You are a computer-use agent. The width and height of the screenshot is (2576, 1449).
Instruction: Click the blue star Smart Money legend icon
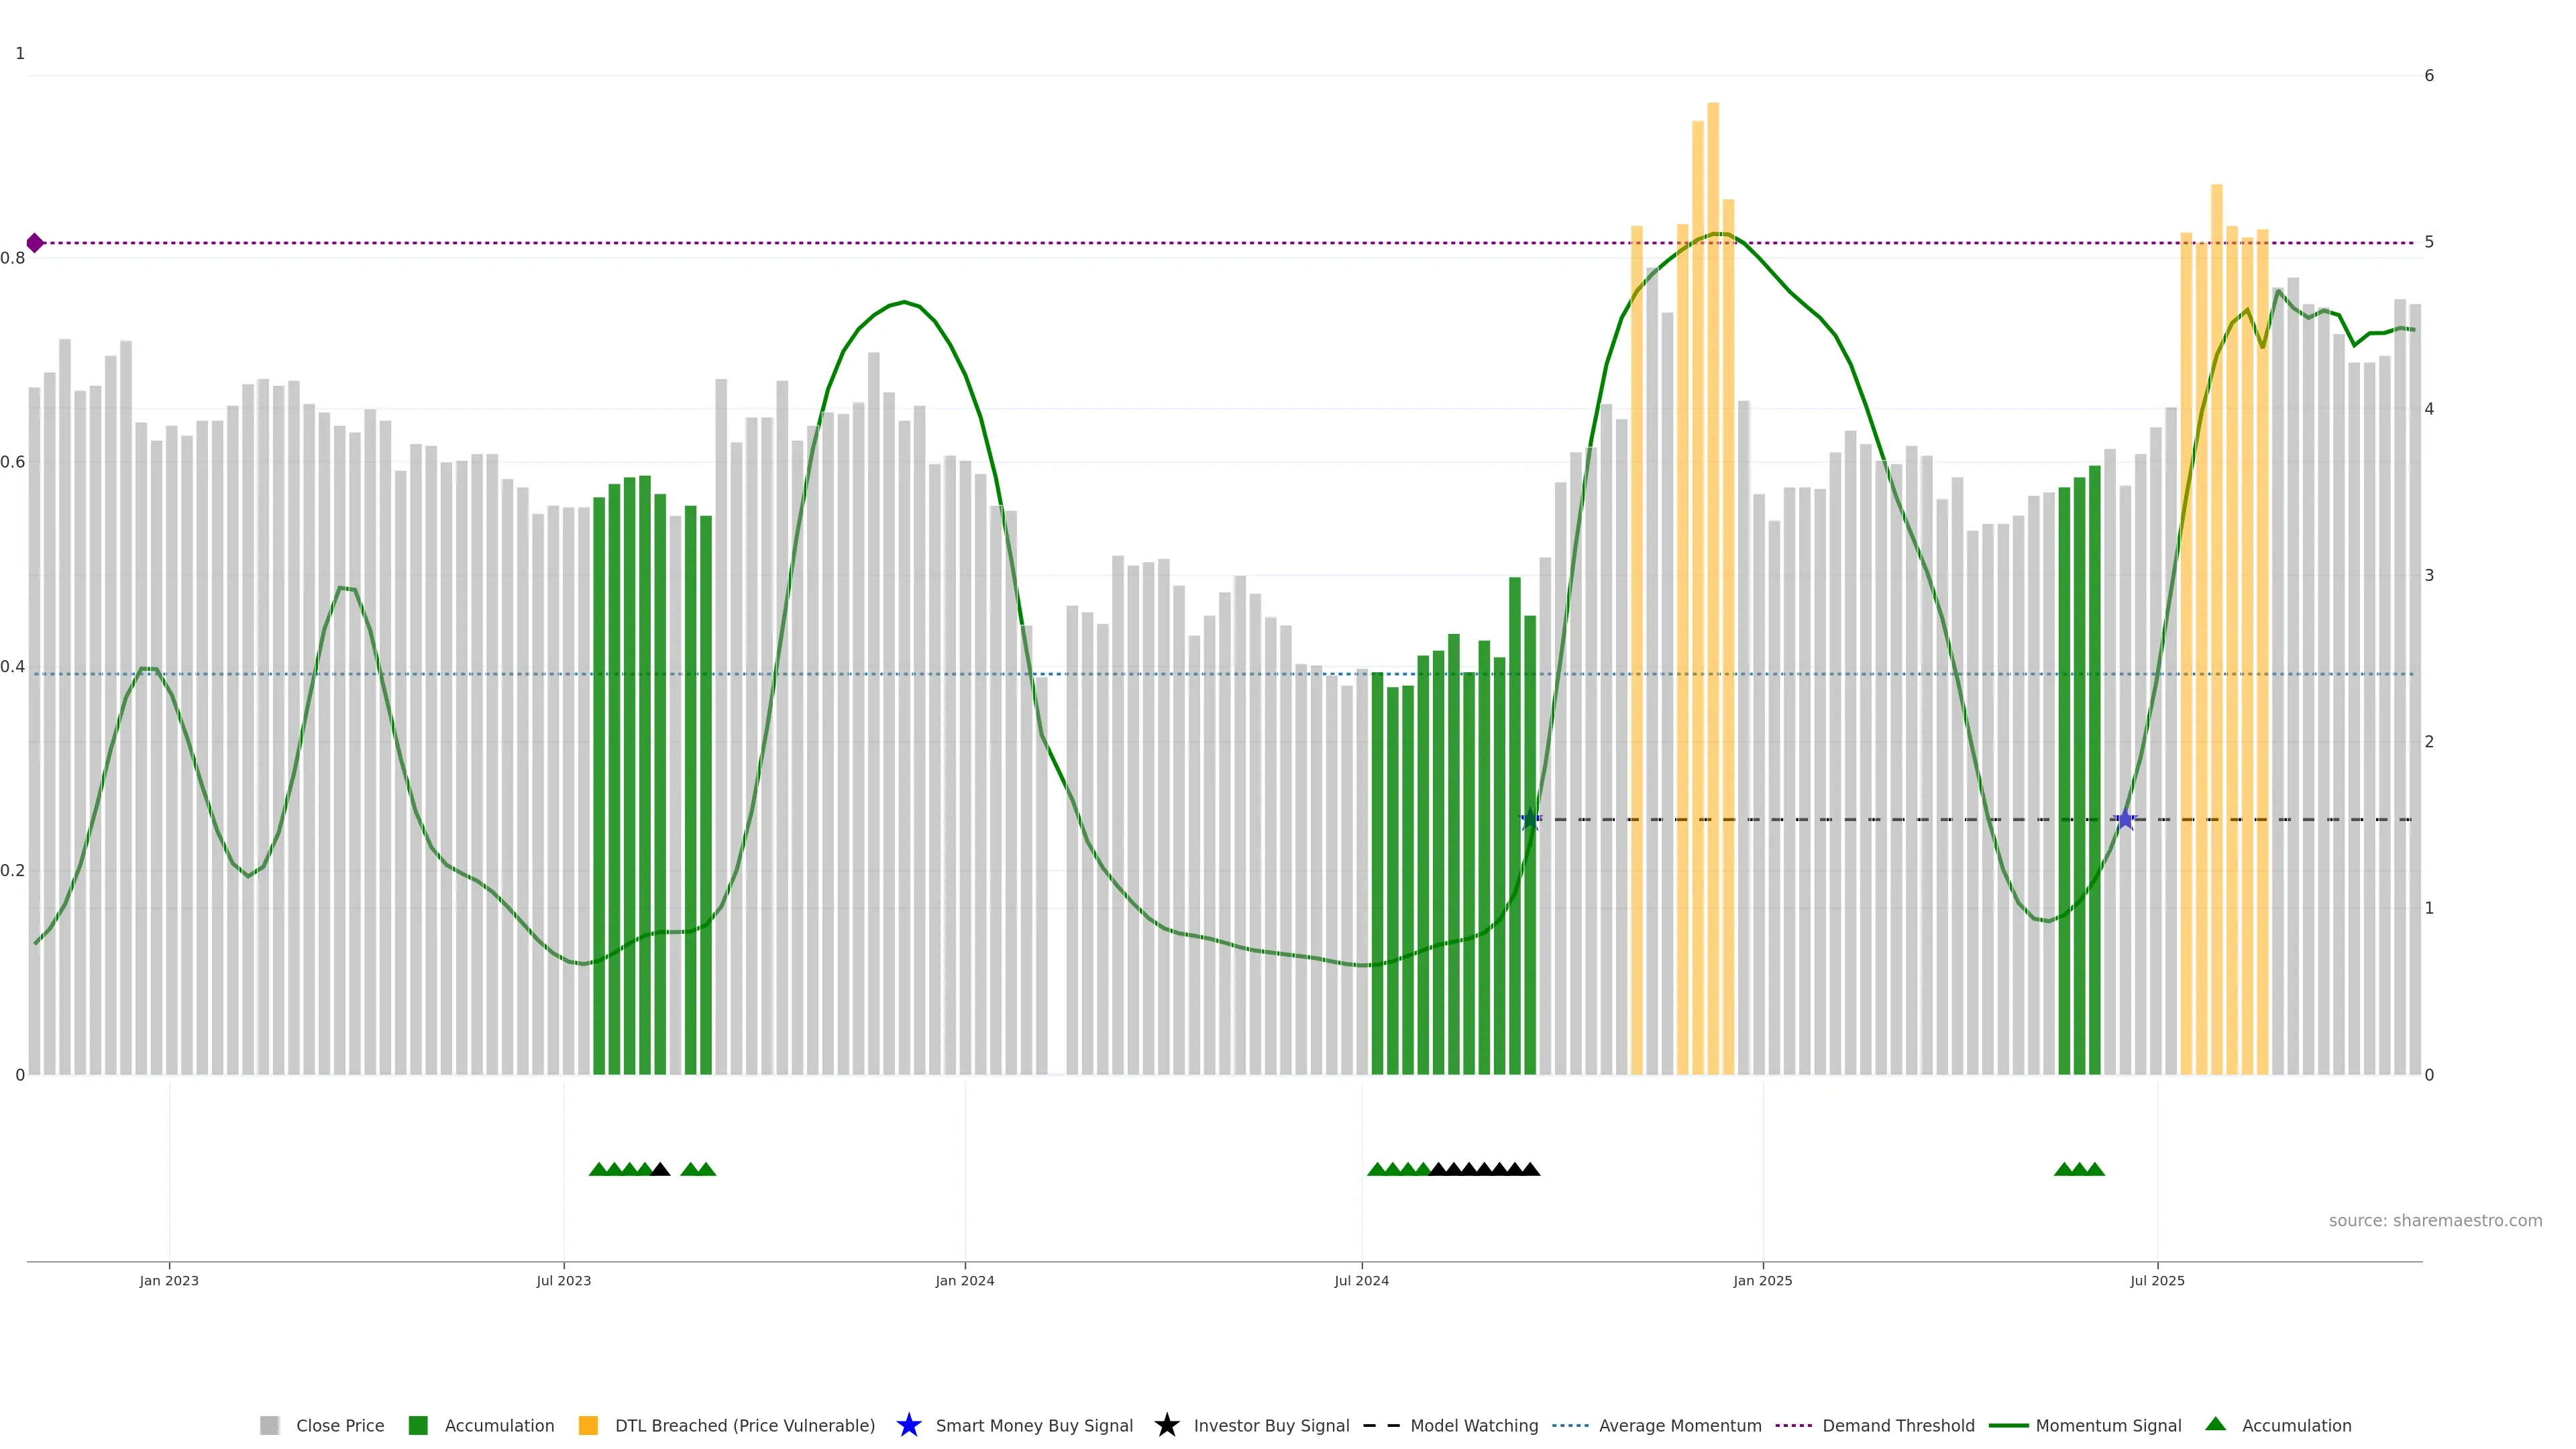tap(908, 1425)
